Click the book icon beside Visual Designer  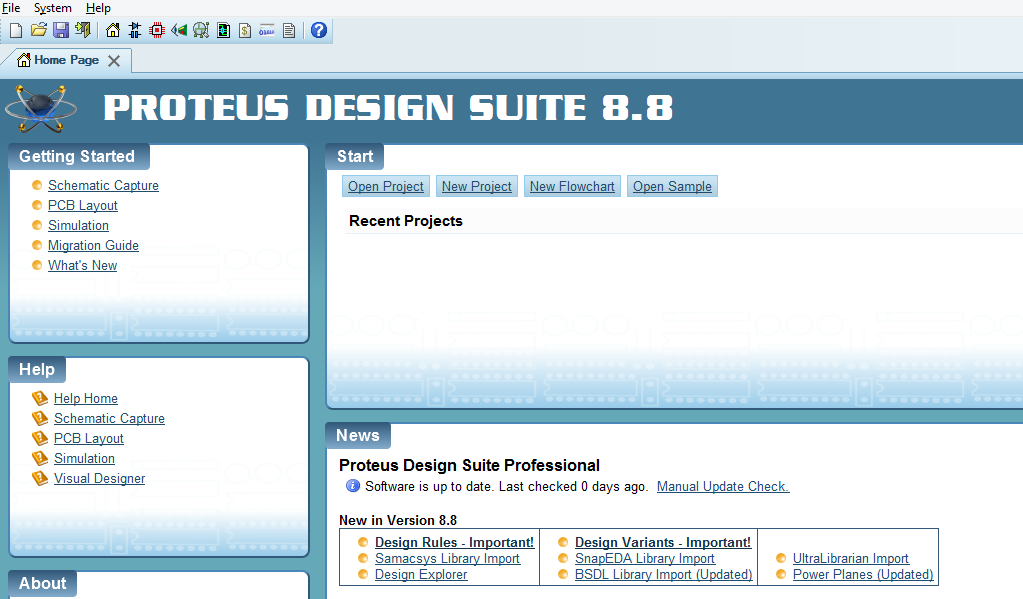pos(40,478)
